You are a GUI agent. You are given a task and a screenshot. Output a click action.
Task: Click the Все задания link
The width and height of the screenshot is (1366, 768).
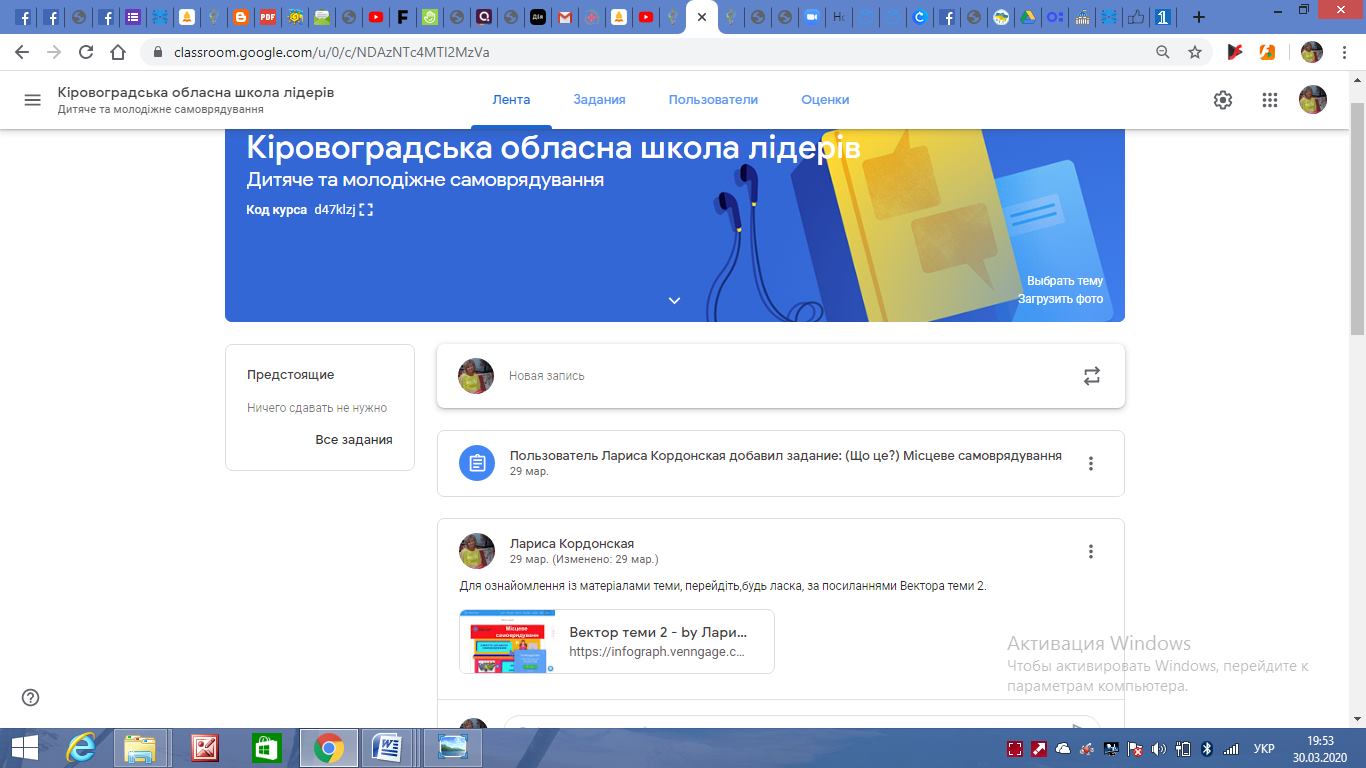tap(353, 440)
